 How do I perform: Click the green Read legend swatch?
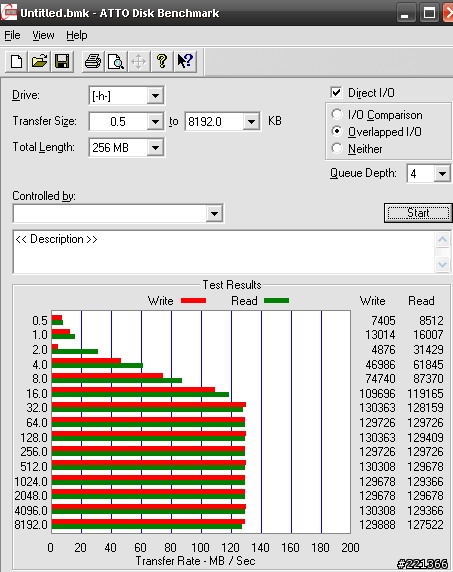click(x=276, y=301)
